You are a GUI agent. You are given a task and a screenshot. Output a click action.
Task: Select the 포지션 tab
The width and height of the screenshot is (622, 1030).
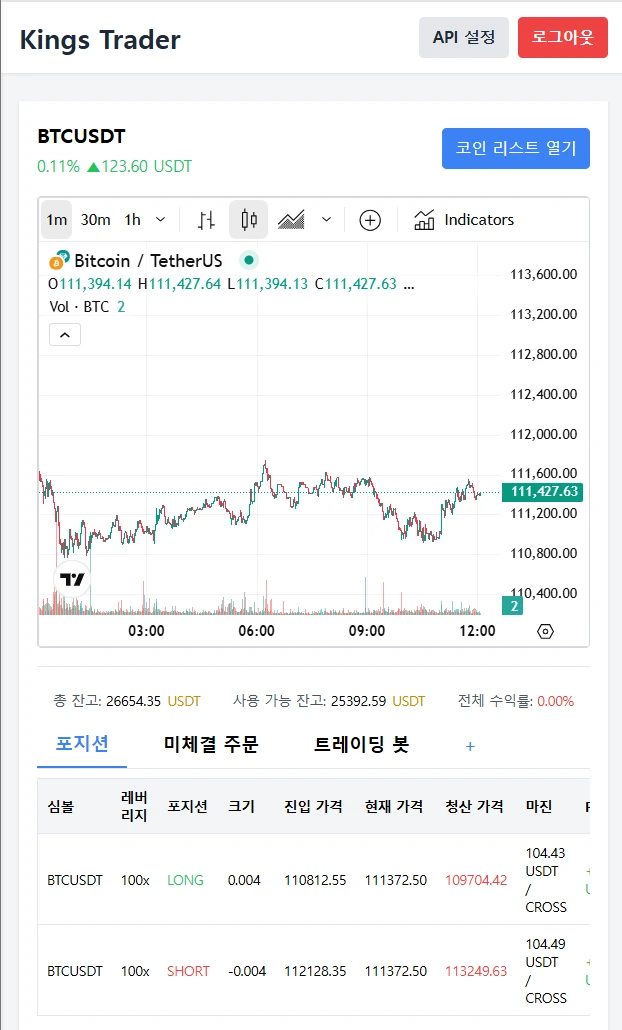pos(81,746)
